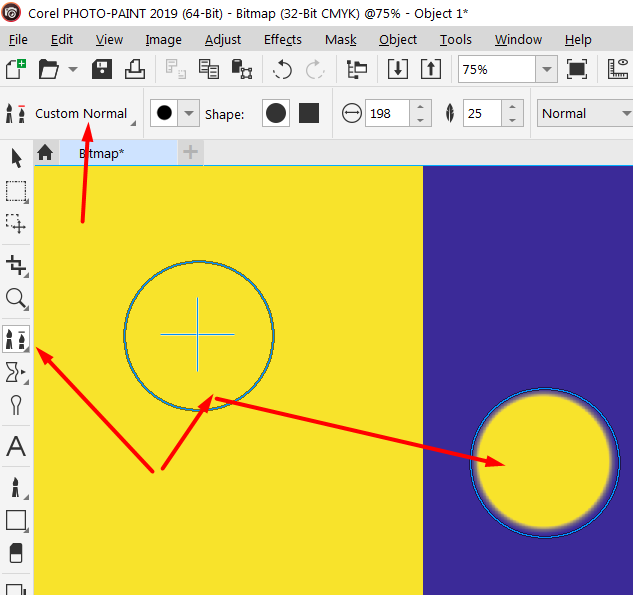Select the Liquid smear tool
633x595 pixels.
[16, 372]
